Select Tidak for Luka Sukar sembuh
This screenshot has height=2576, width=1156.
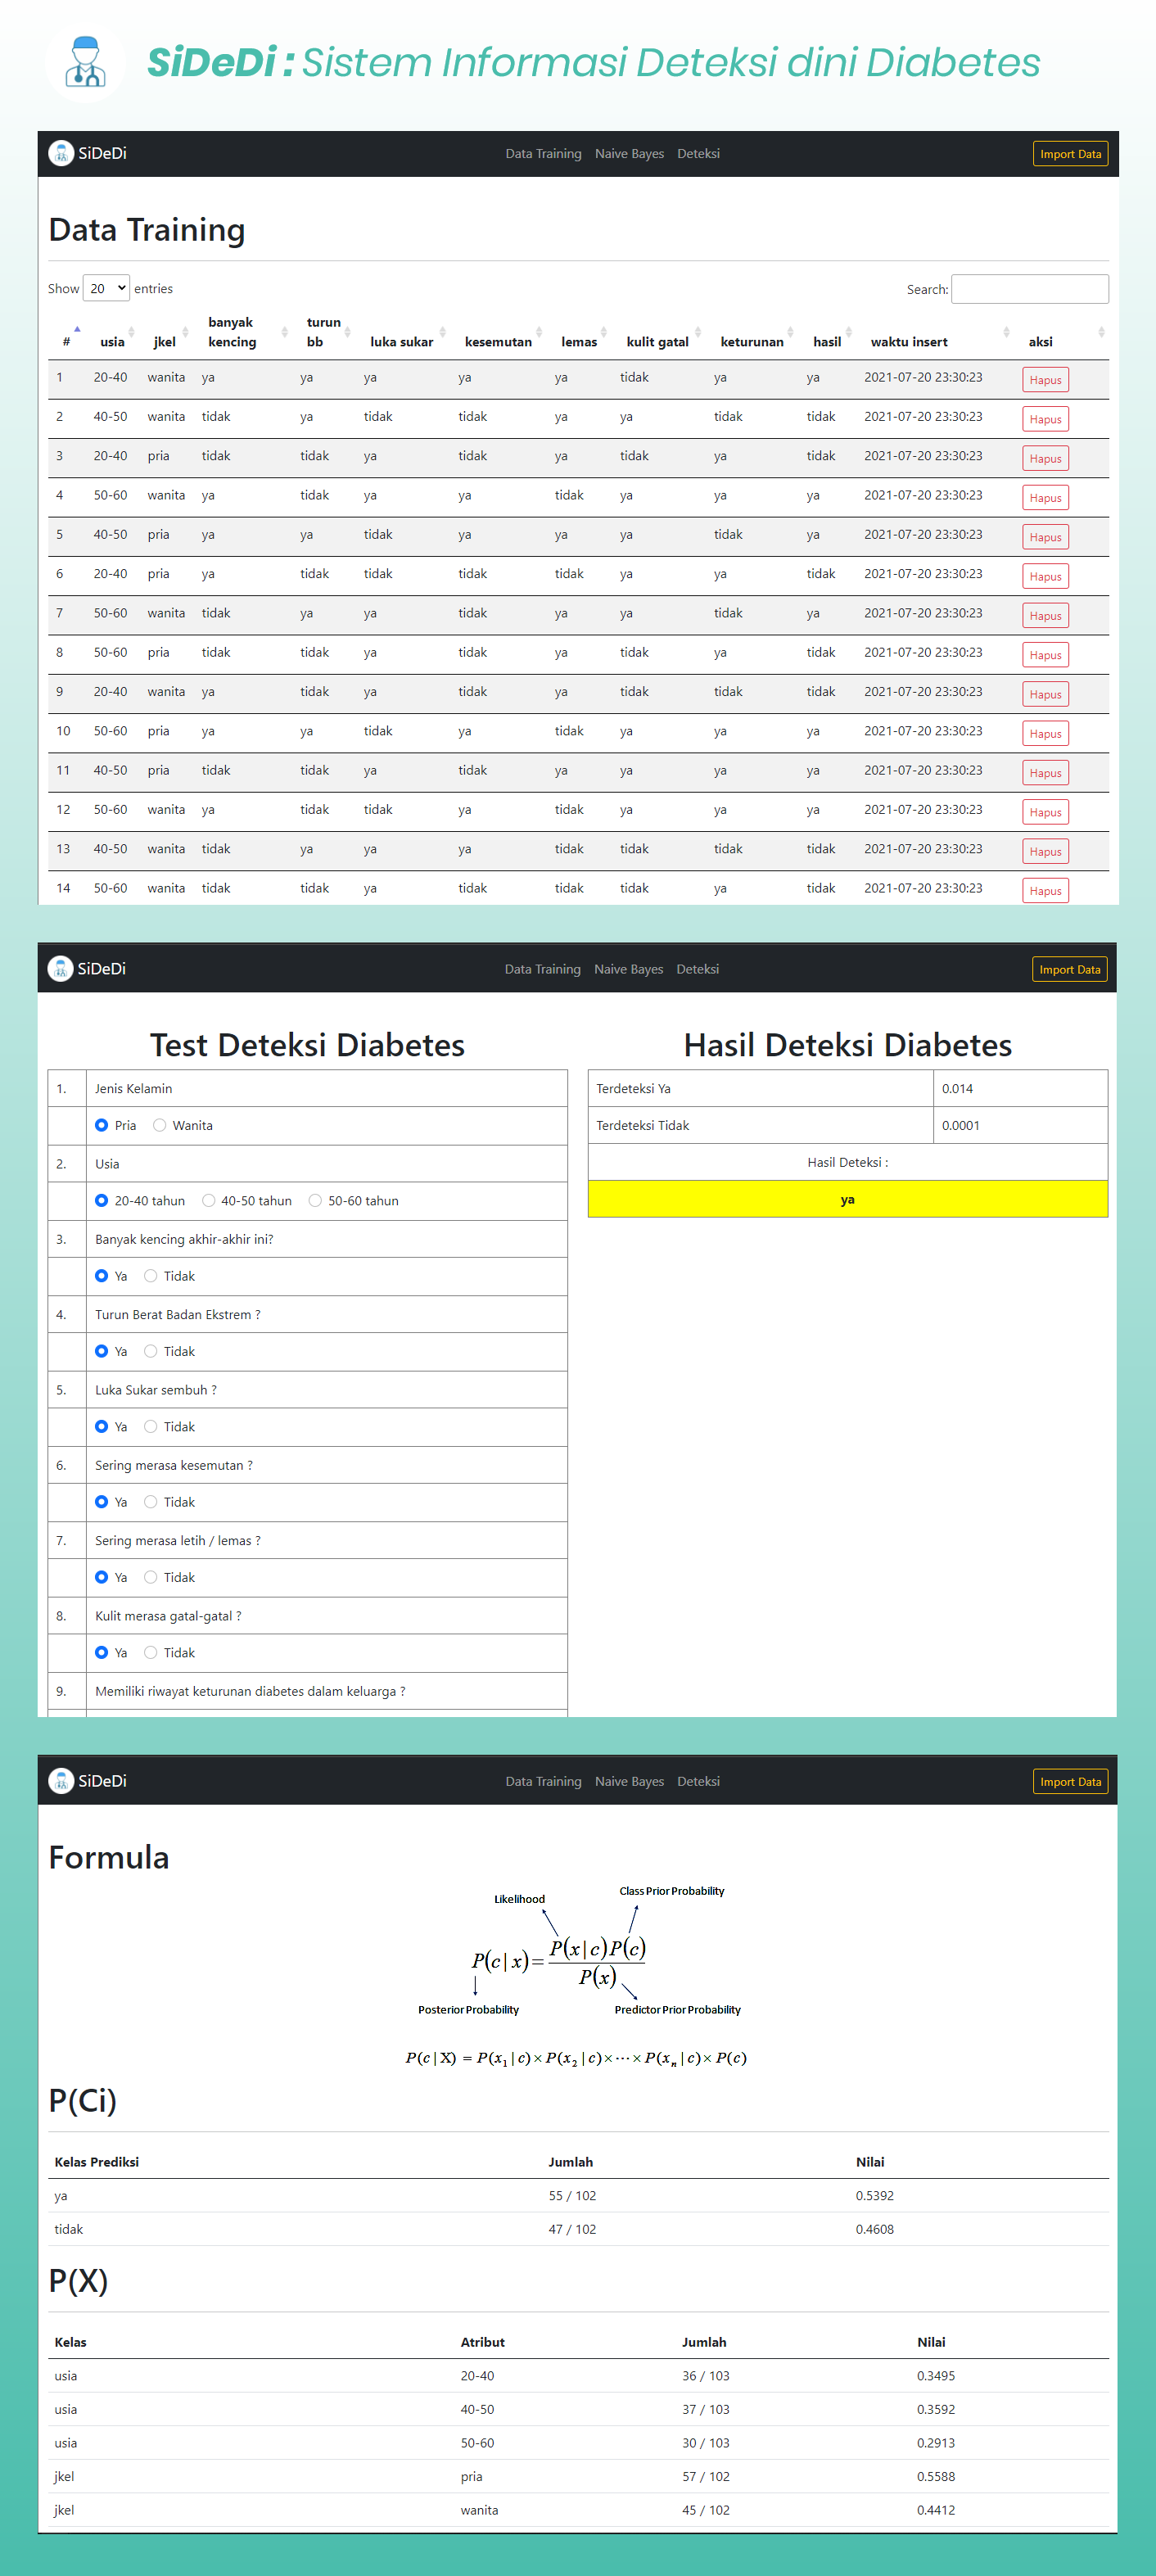pos(150,1426)
